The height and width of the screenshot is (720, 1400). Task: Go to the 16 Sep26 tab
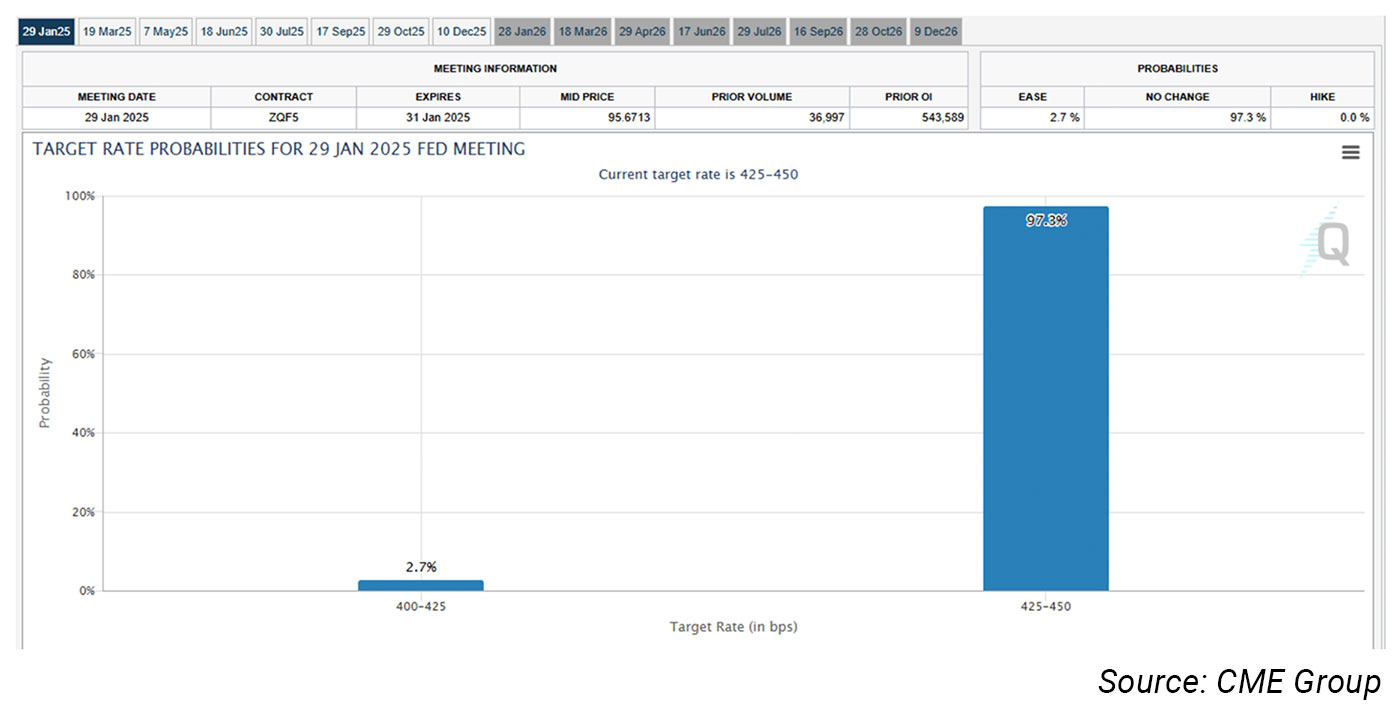[x=818, y=32]
